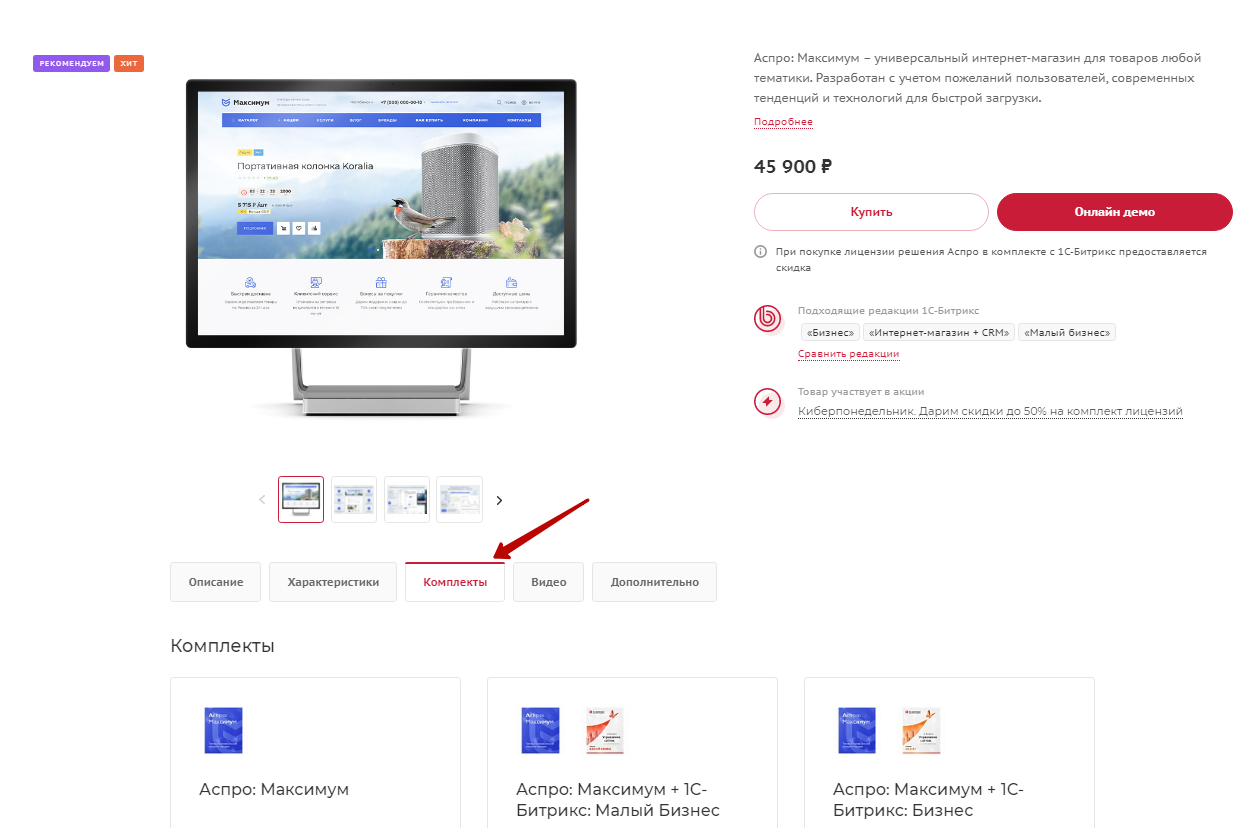1254x828 pixels.
Task: Click the ХИТ orange badge
Action: (x=129, y=64)
